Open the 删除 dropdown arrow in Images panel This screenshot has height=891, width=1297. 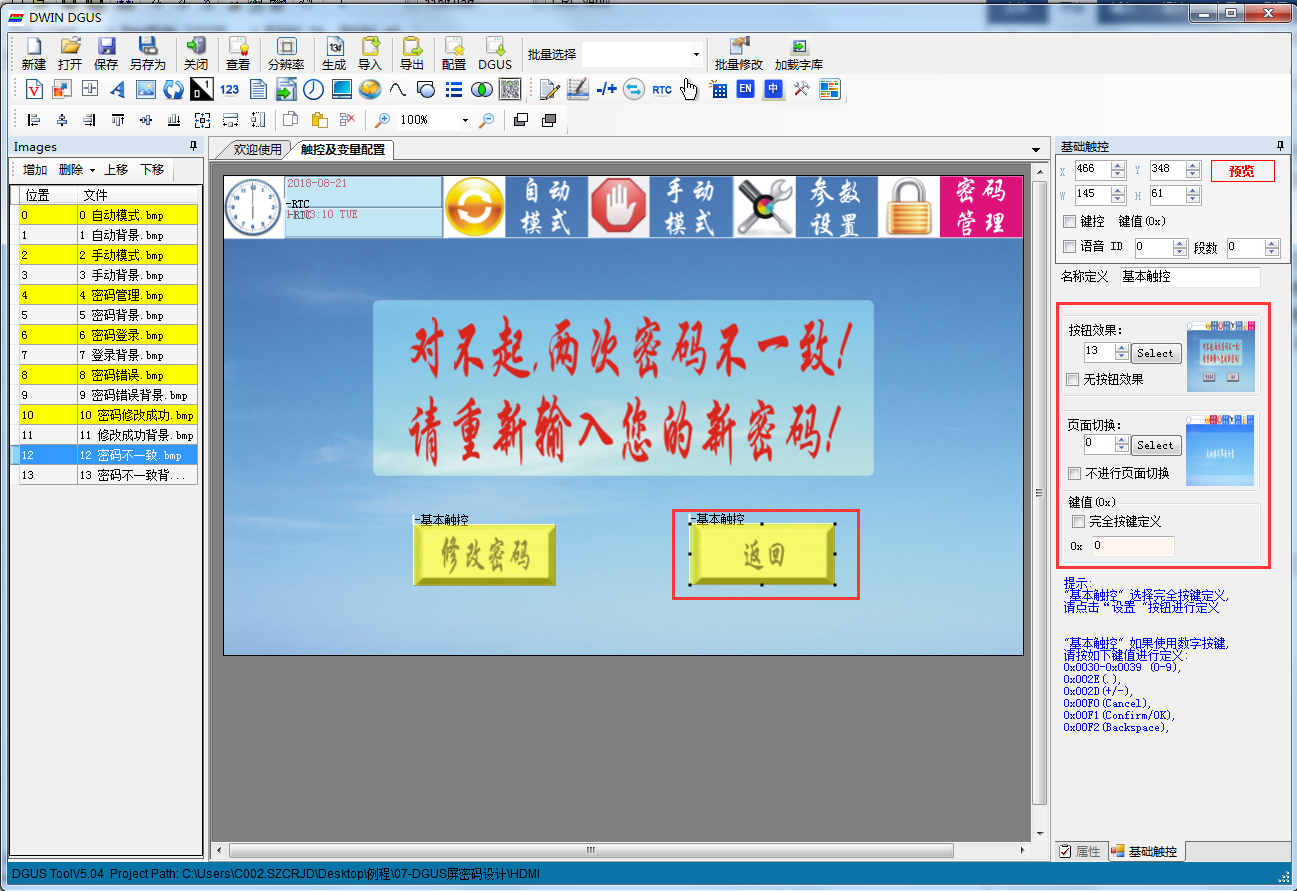(x=92, y=171)
